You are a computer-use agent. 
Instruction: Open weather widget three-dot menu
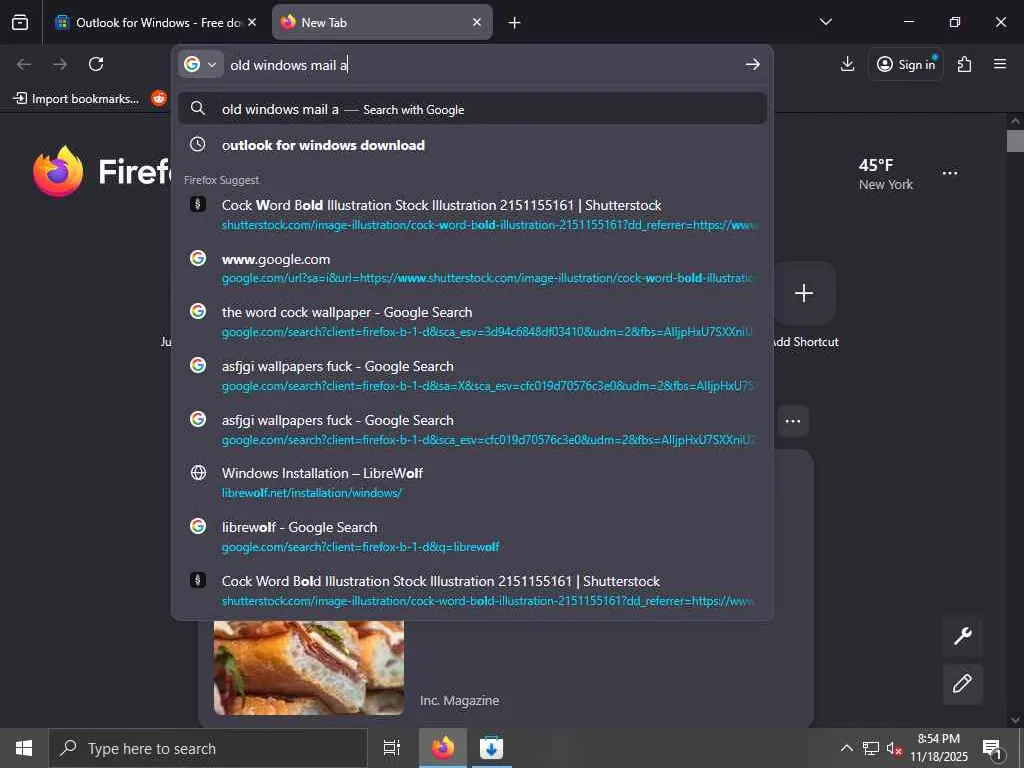point(950,174)
